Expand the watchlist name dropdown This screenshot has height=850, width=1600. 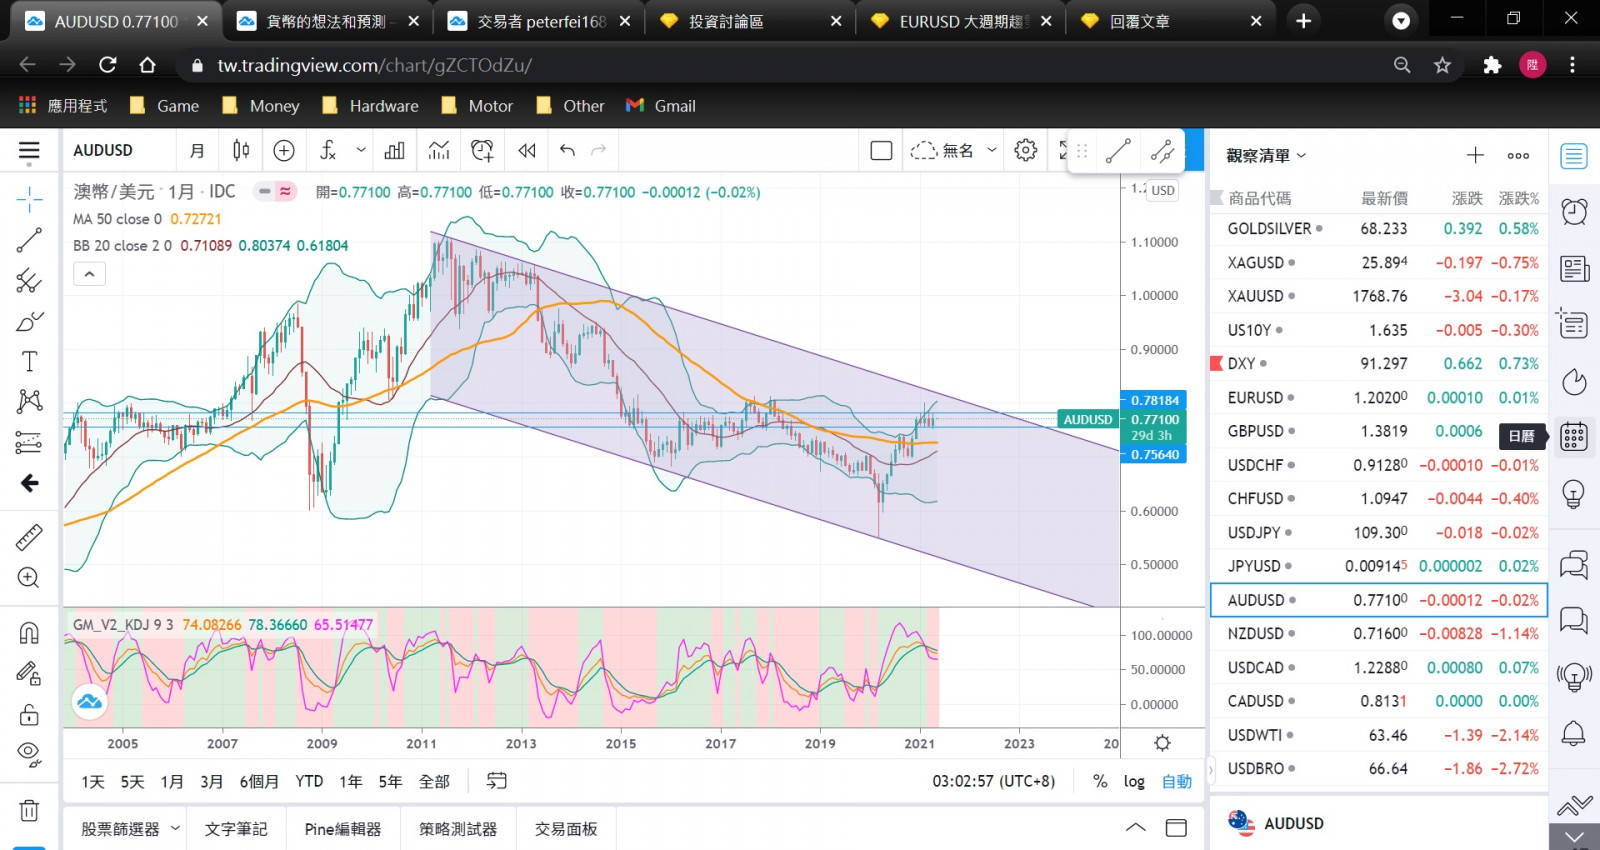point(1301,156)
